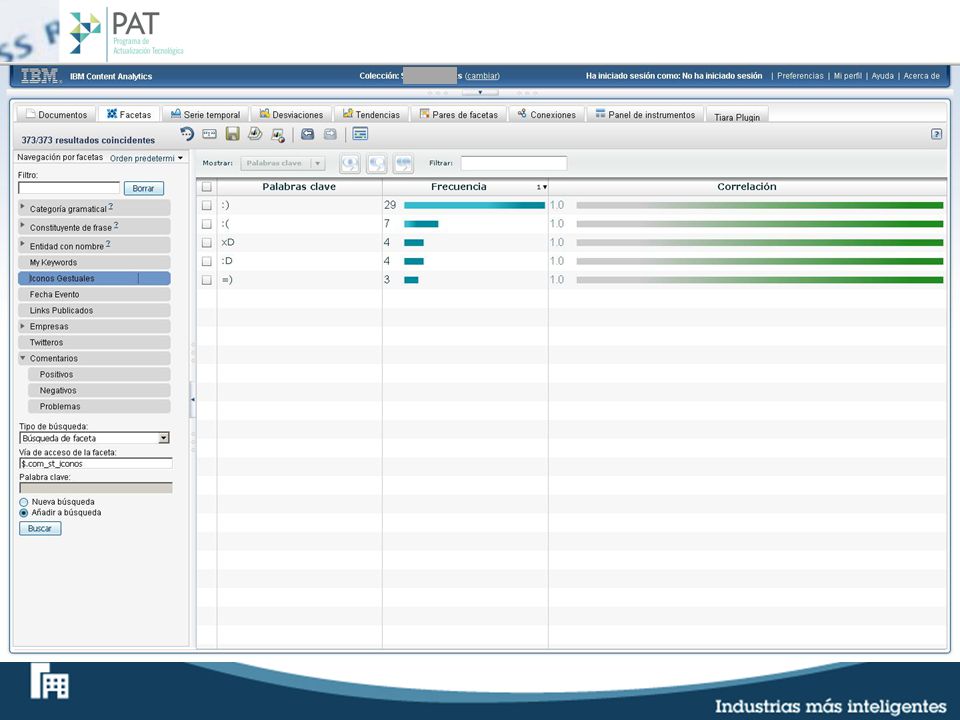Image resolution: width=960 pixels, height=720 pixels.
Task: Click the query text box icon in toolbar
Action: 209,133
